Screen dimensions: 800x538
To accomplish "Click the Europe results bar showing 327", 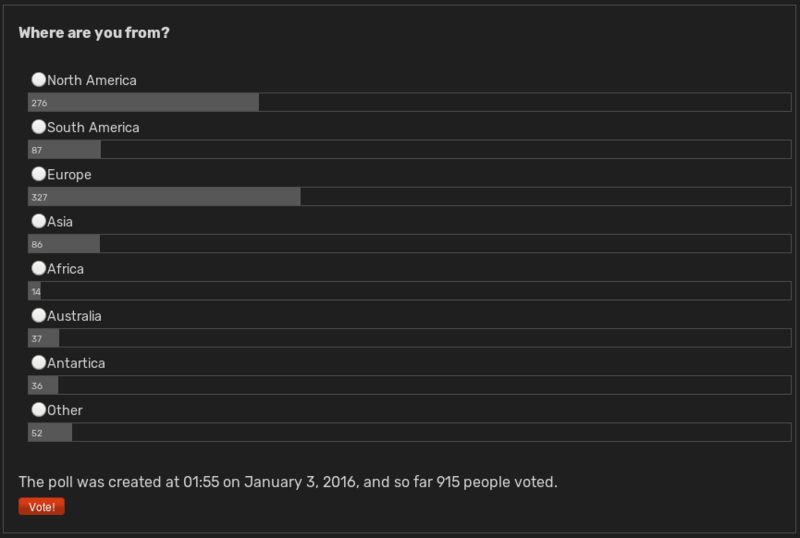I will point(410,197).
